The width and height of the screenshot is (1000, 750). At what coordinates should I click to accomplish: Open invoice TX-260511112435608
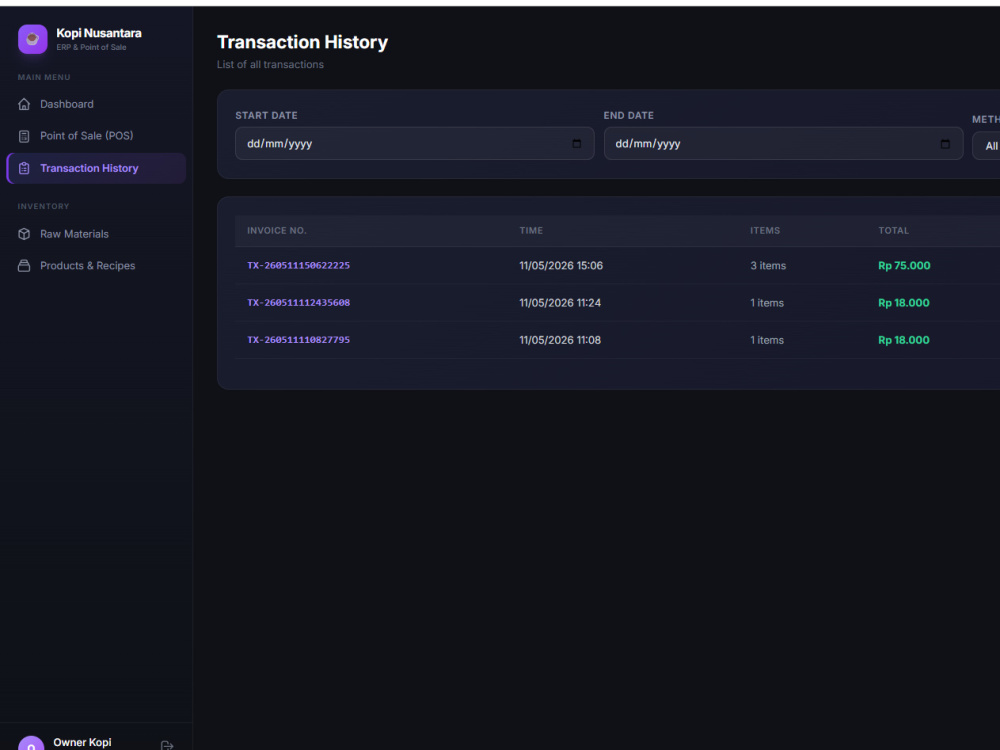click(x=298, y=303)
